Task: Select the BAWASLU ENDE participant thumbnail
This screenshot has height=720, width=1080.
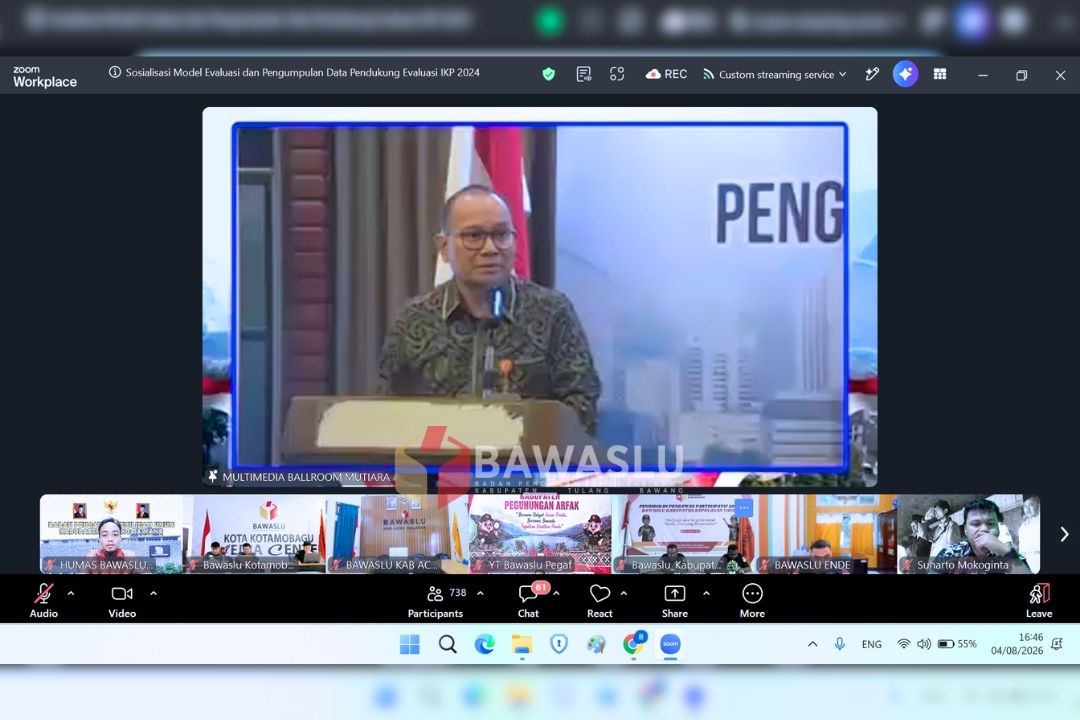Action: click(x=826, y=534)
